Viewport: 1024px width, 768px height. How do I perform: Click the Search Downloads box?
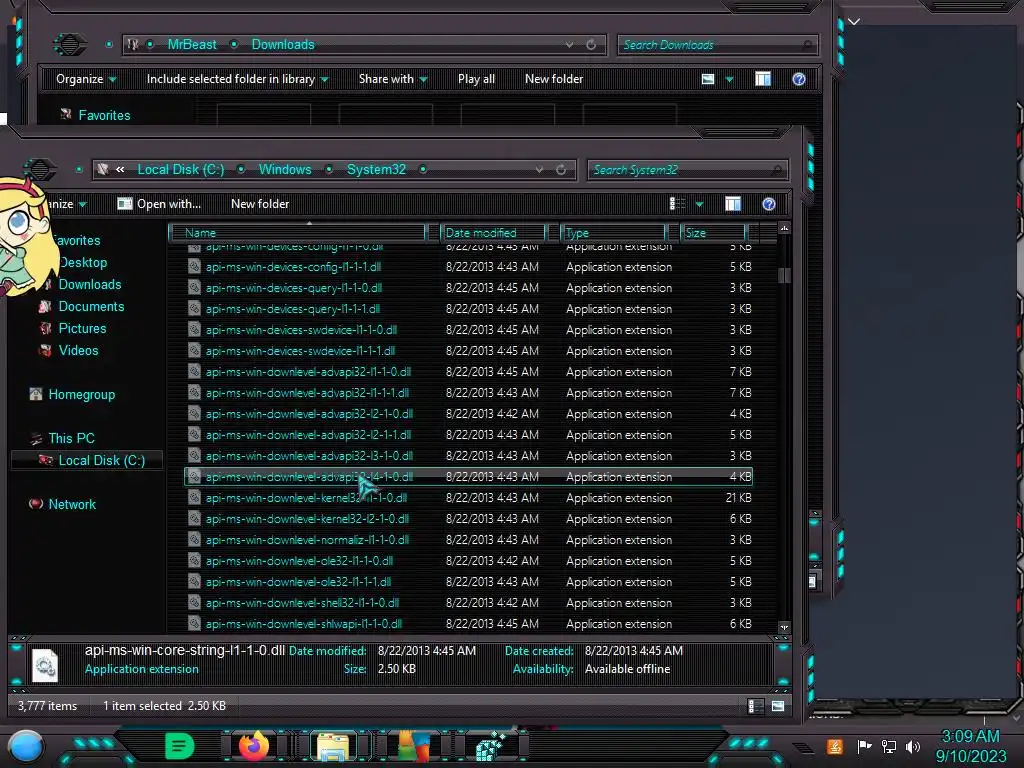point(718,44)
